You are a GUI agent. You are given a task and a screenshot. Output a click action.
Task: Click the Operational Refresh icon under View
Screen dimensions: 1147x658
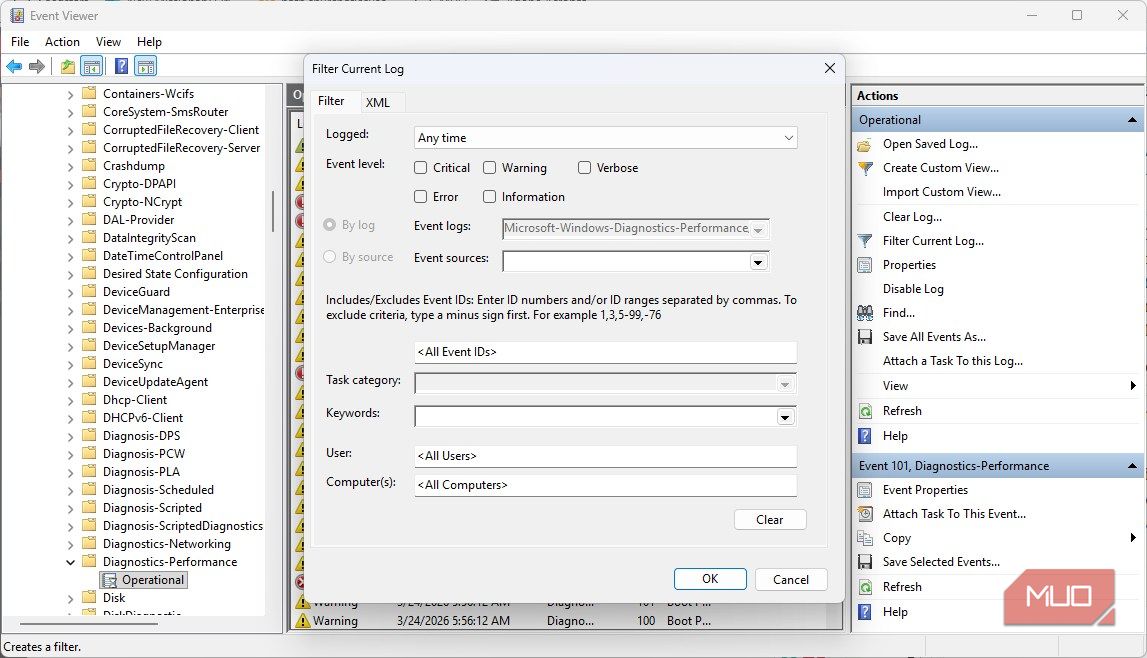[865, 411]
